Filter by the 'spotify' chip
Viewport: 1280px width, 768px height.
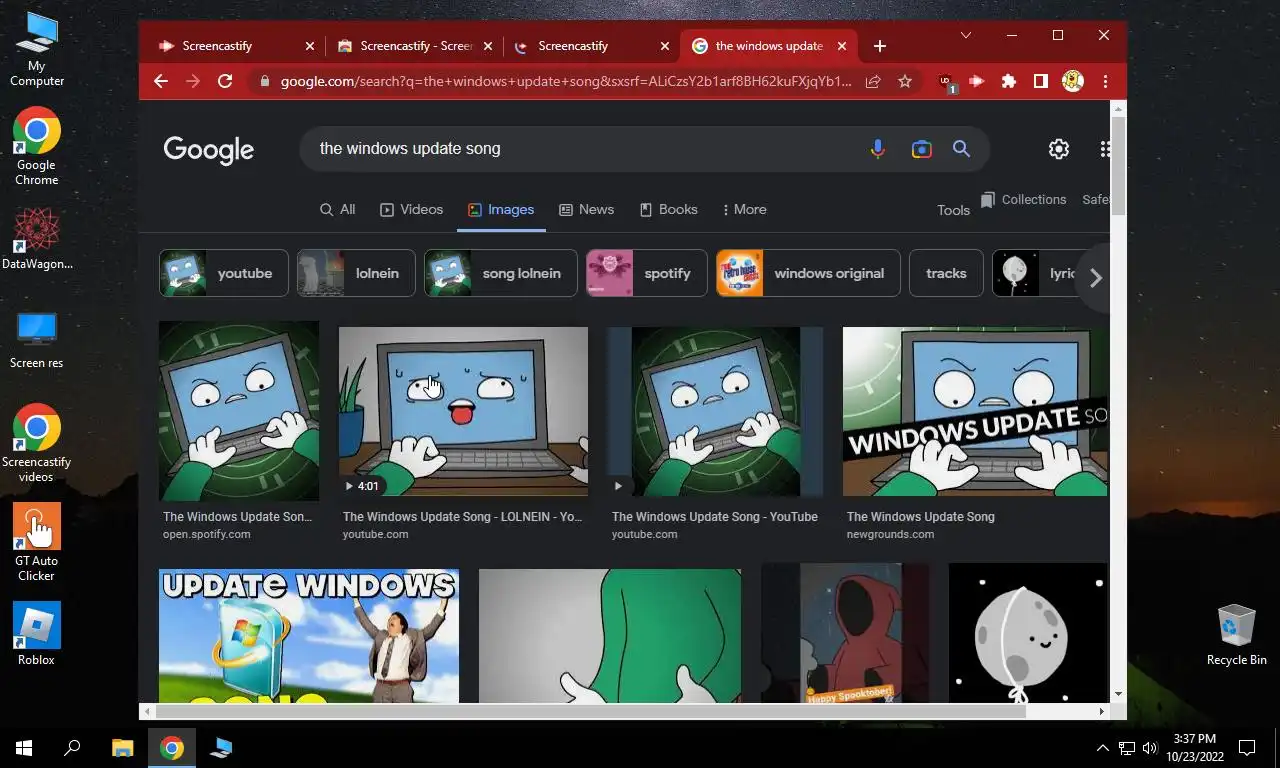click(x=647, y=273)
